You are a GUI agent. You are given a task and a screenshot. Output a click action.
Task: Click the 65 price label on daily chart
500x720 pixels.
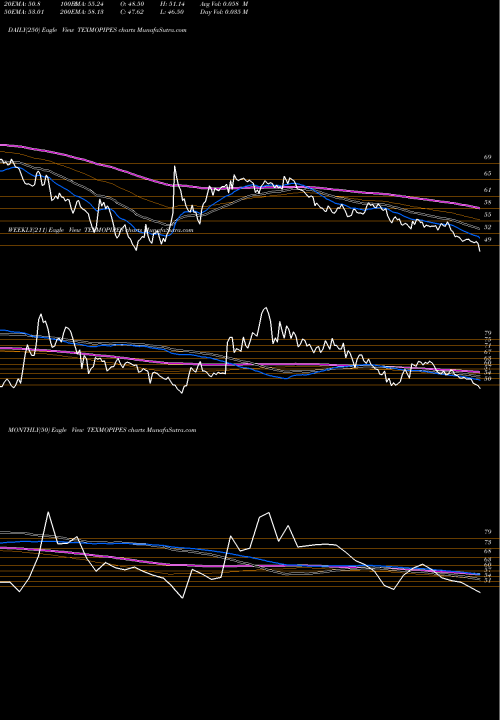pyautogui.click(x=487, y=174)
